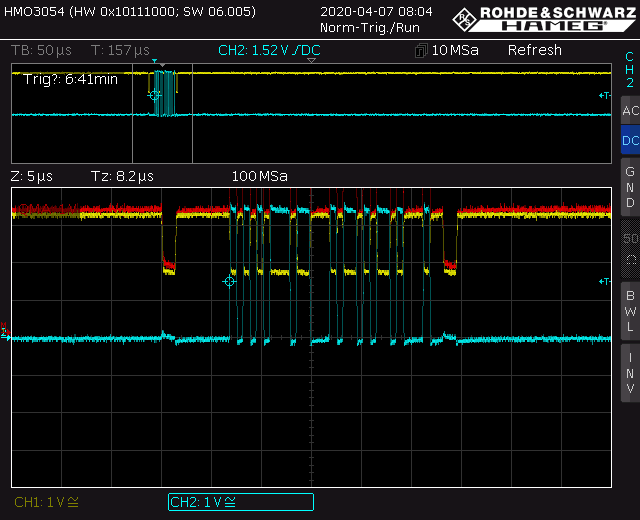The image size is (640, 520).
Task: Click the CH2 ground reference marker at left edge
Action: 5,336
